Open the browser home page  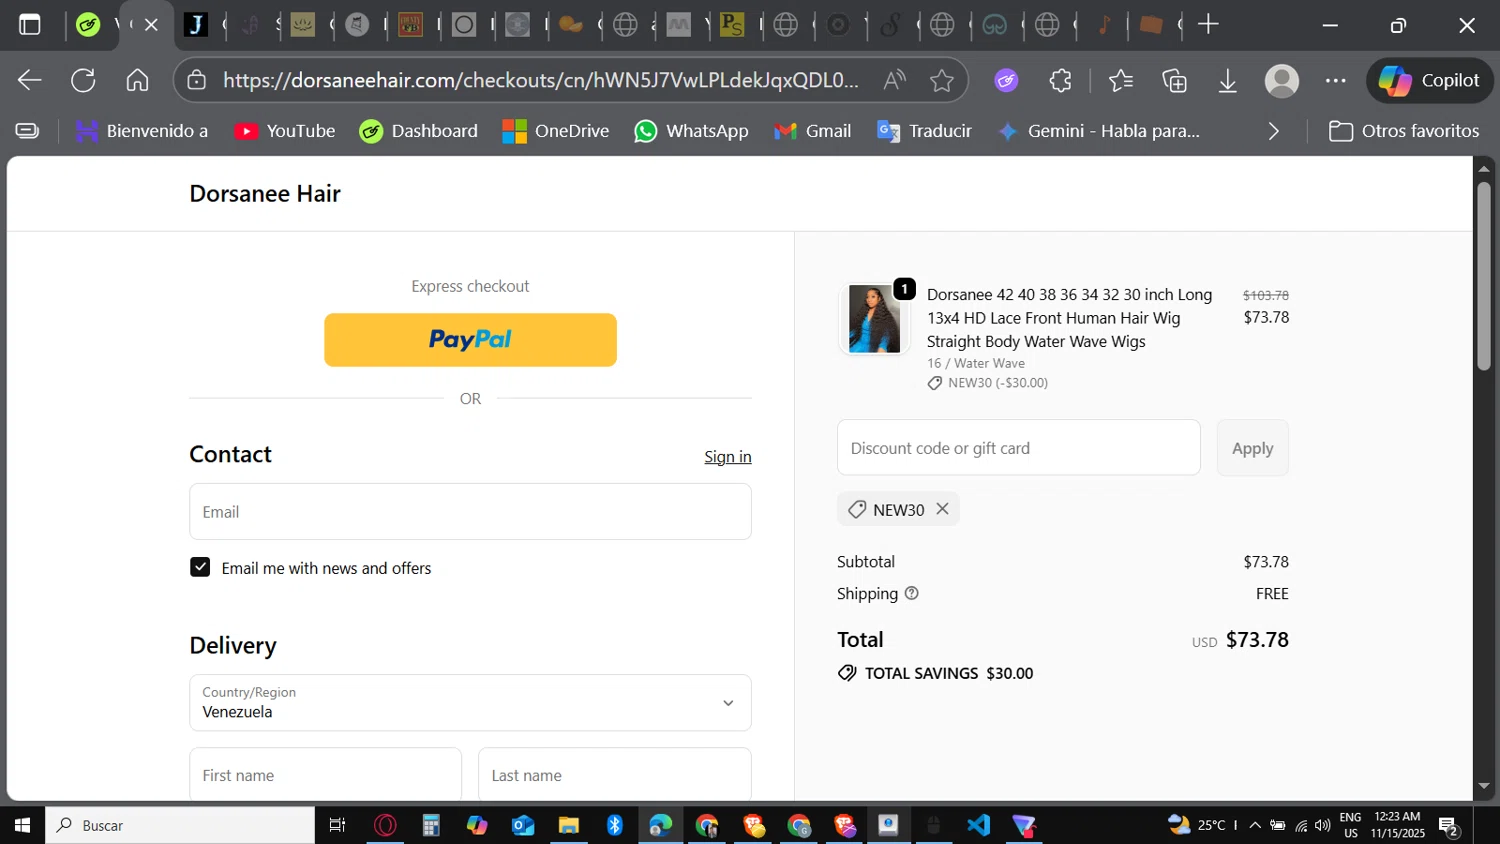pyautogui.click(x=137, y=81)
